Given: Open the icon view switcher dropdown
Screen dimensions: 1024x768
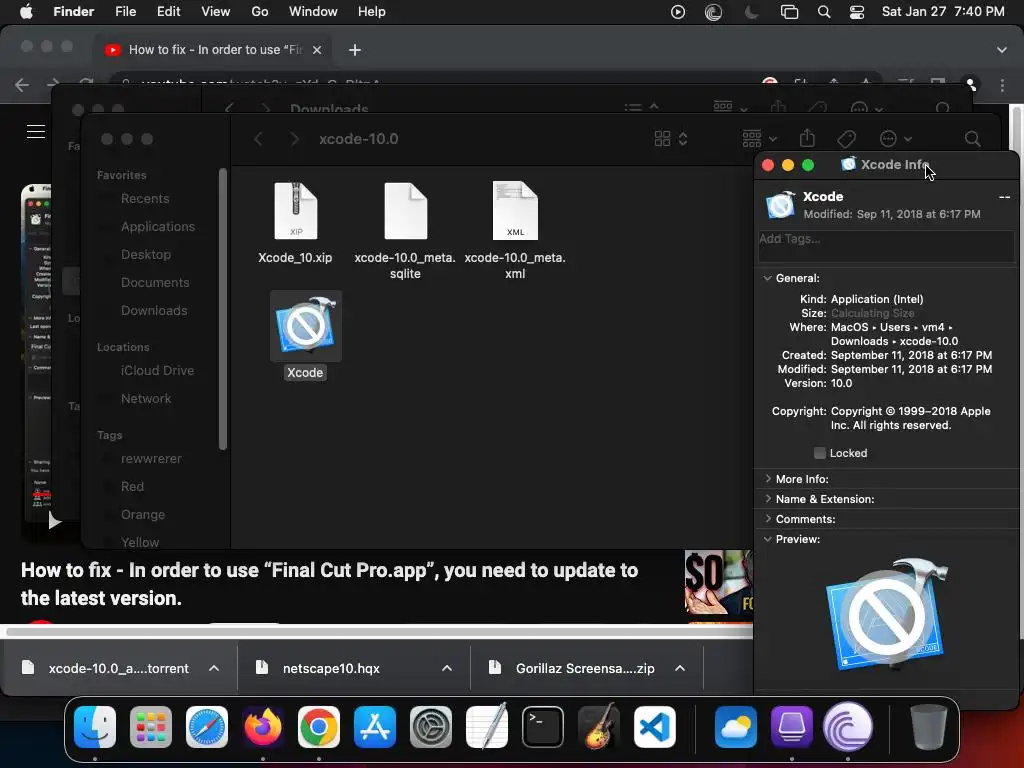Looking at the screenshot, I should tap(671, 138).
